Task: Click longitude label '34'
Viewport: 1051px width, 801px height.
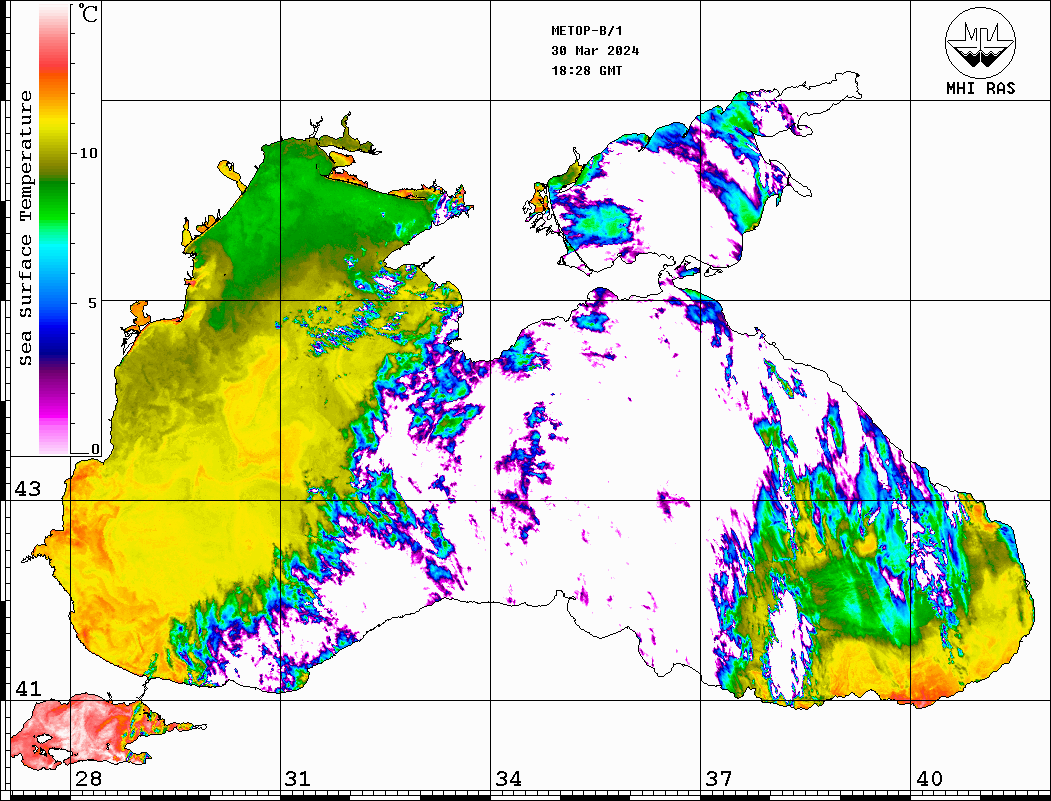Action: point(509,779)
